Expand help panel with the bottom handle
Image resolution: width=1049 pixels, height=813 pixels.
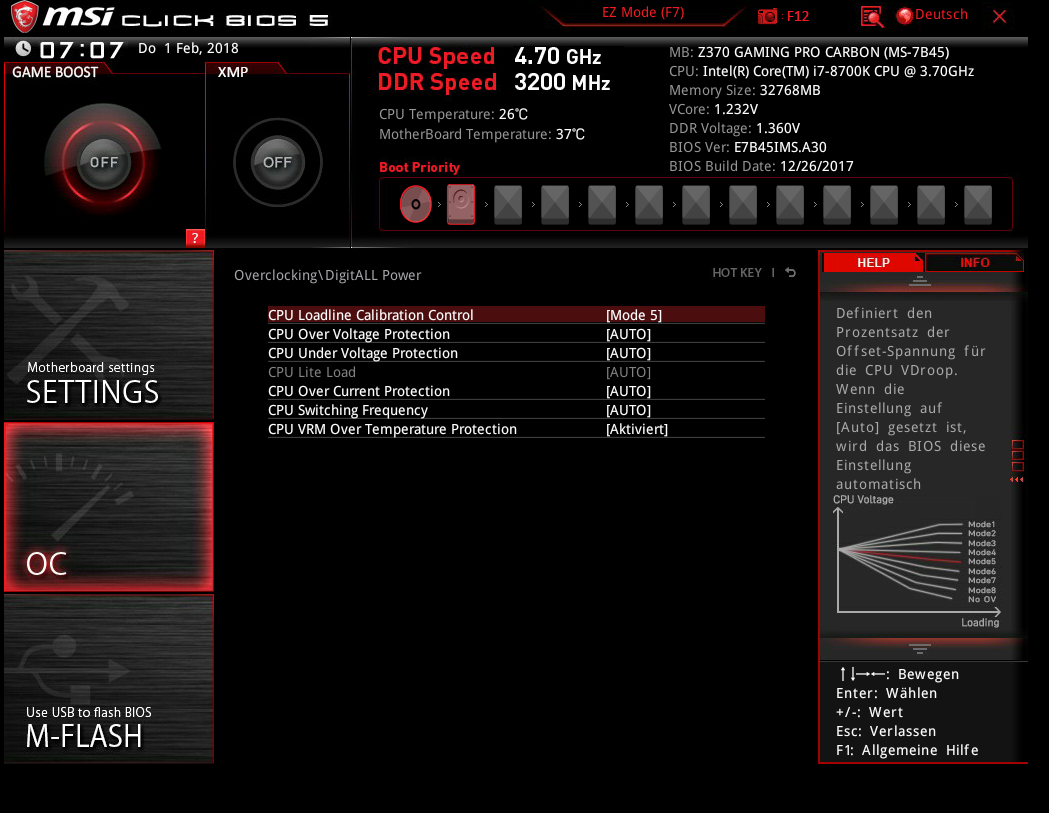[x=919, y=648]
